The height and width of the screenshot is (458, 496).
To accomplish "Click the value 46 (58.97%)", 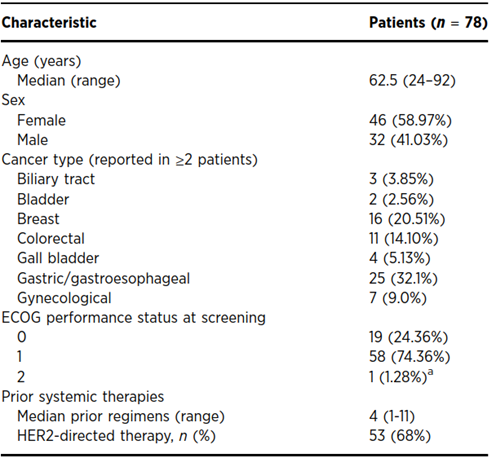I will [410, 120].
